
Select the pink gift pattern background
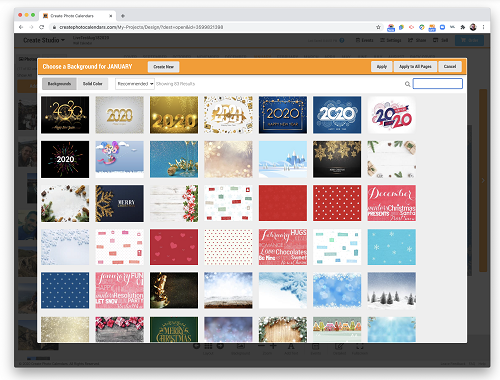tap(119, 247)
